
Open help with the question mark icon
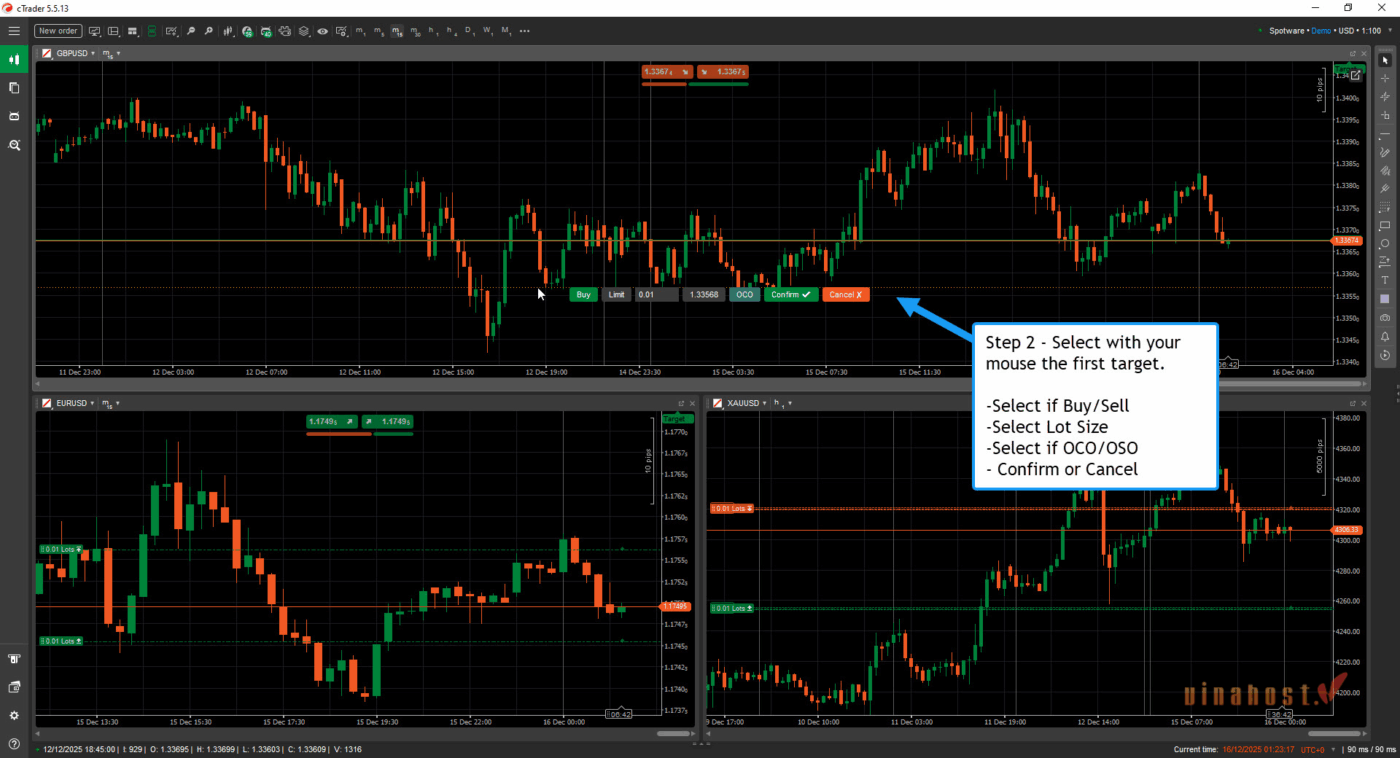[x=14, y=742]
